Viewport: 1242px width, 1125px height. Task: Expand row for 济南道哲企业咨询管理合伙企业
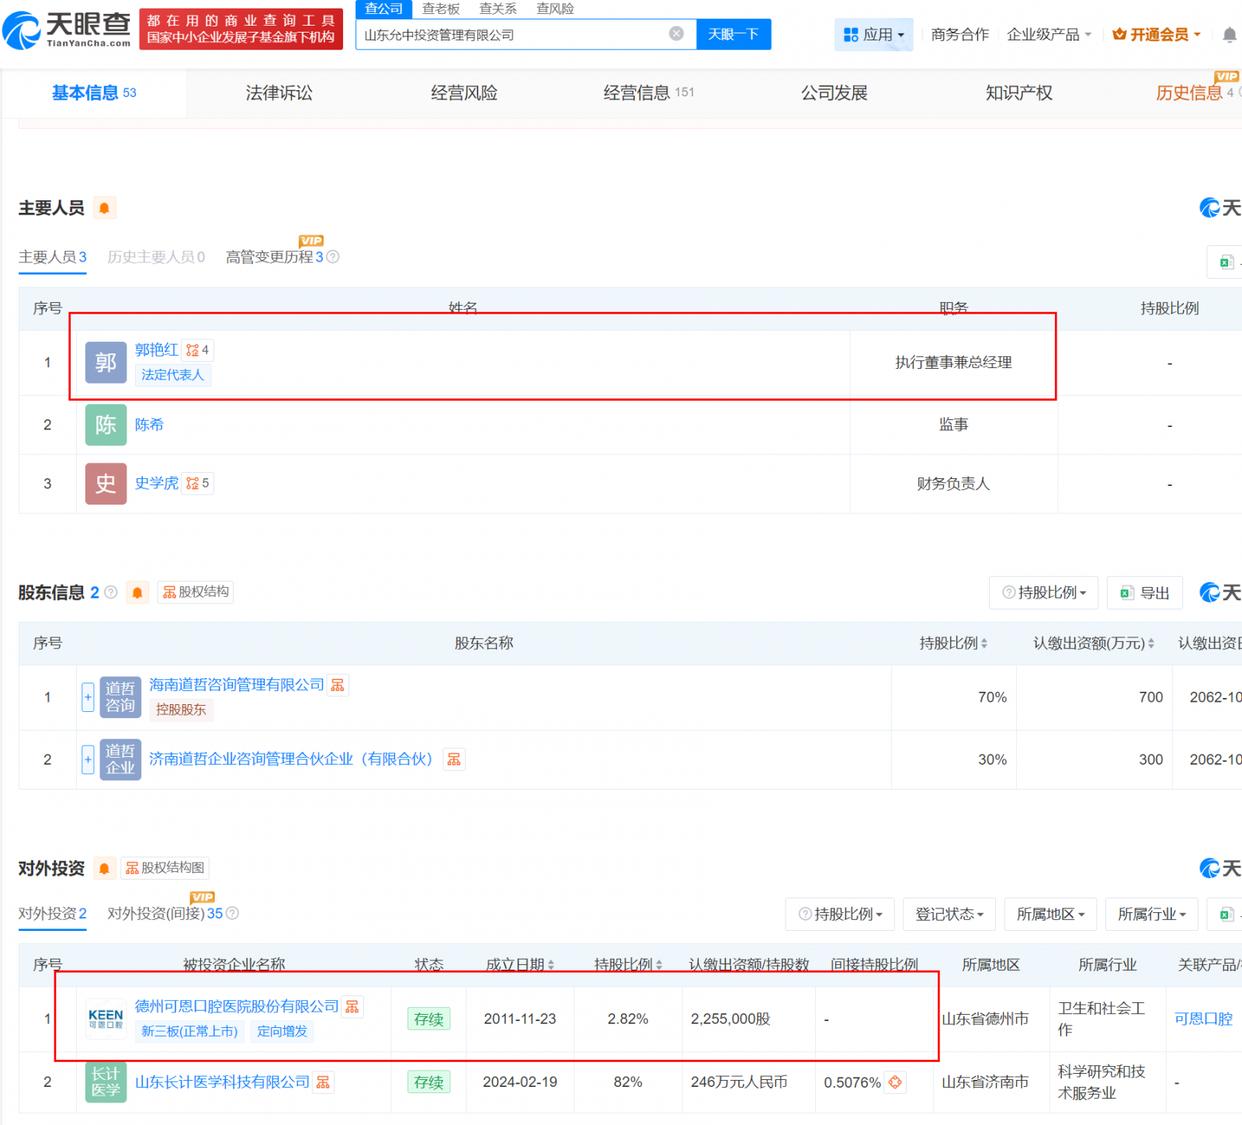(x=88, y=760)
